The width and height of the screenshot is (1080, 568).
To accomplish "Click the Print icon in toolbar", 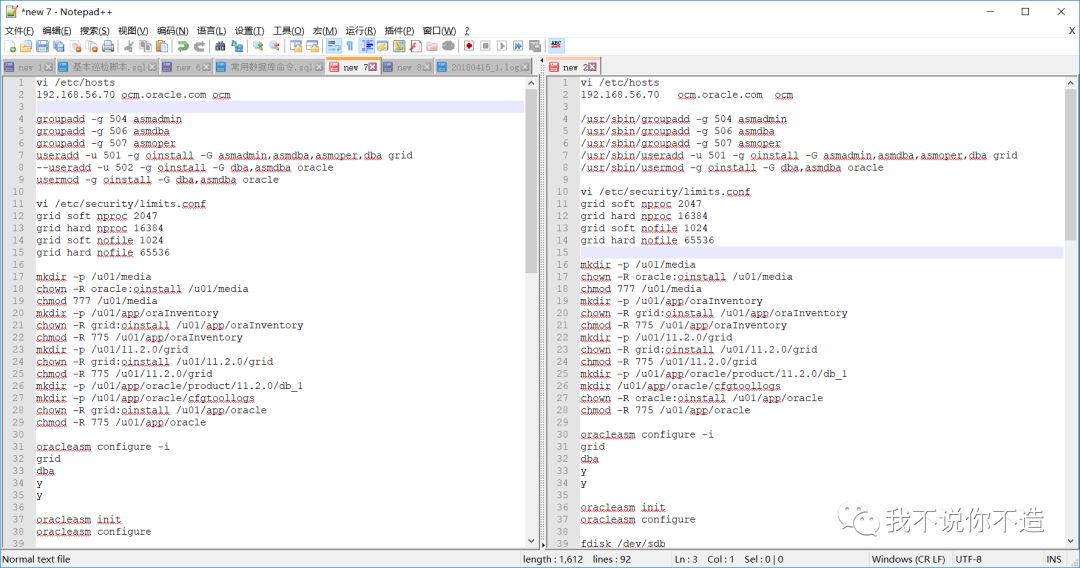I will 108,46.
